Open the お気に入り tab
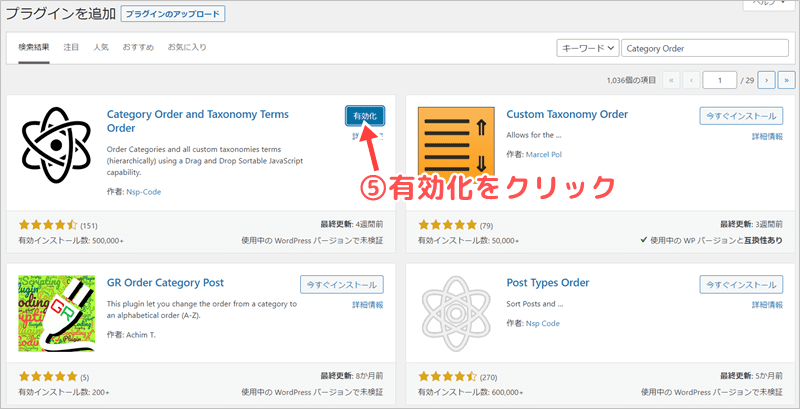Screen dimensions: 800x409 click(186, 47)
